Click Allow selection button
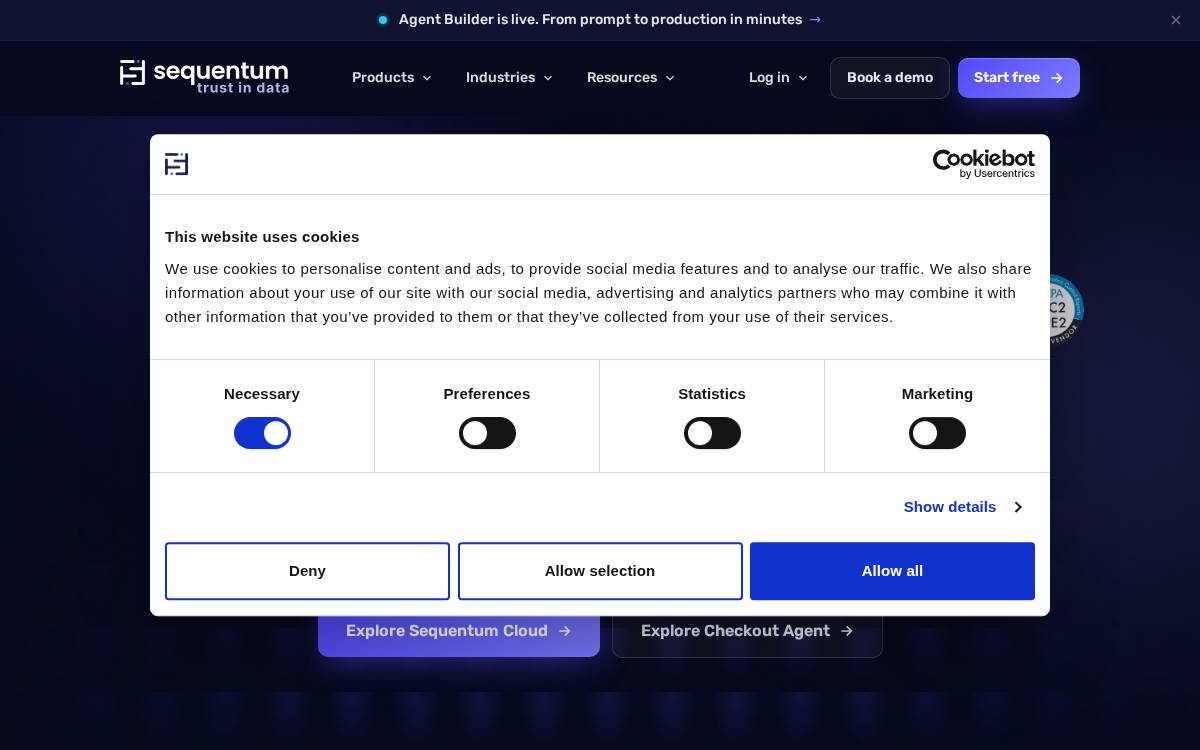This screenshot has height=750, width=1200. coord(600,571)
